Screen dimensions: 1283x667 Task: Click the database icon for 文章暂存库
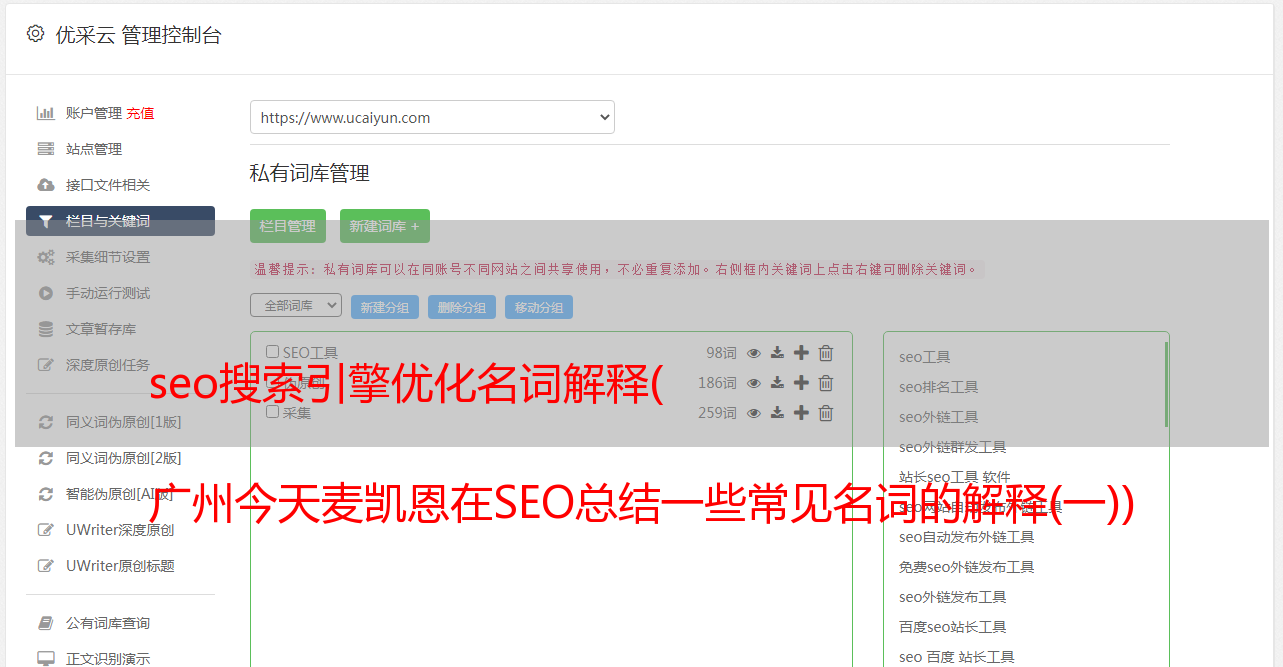point(45,329)
